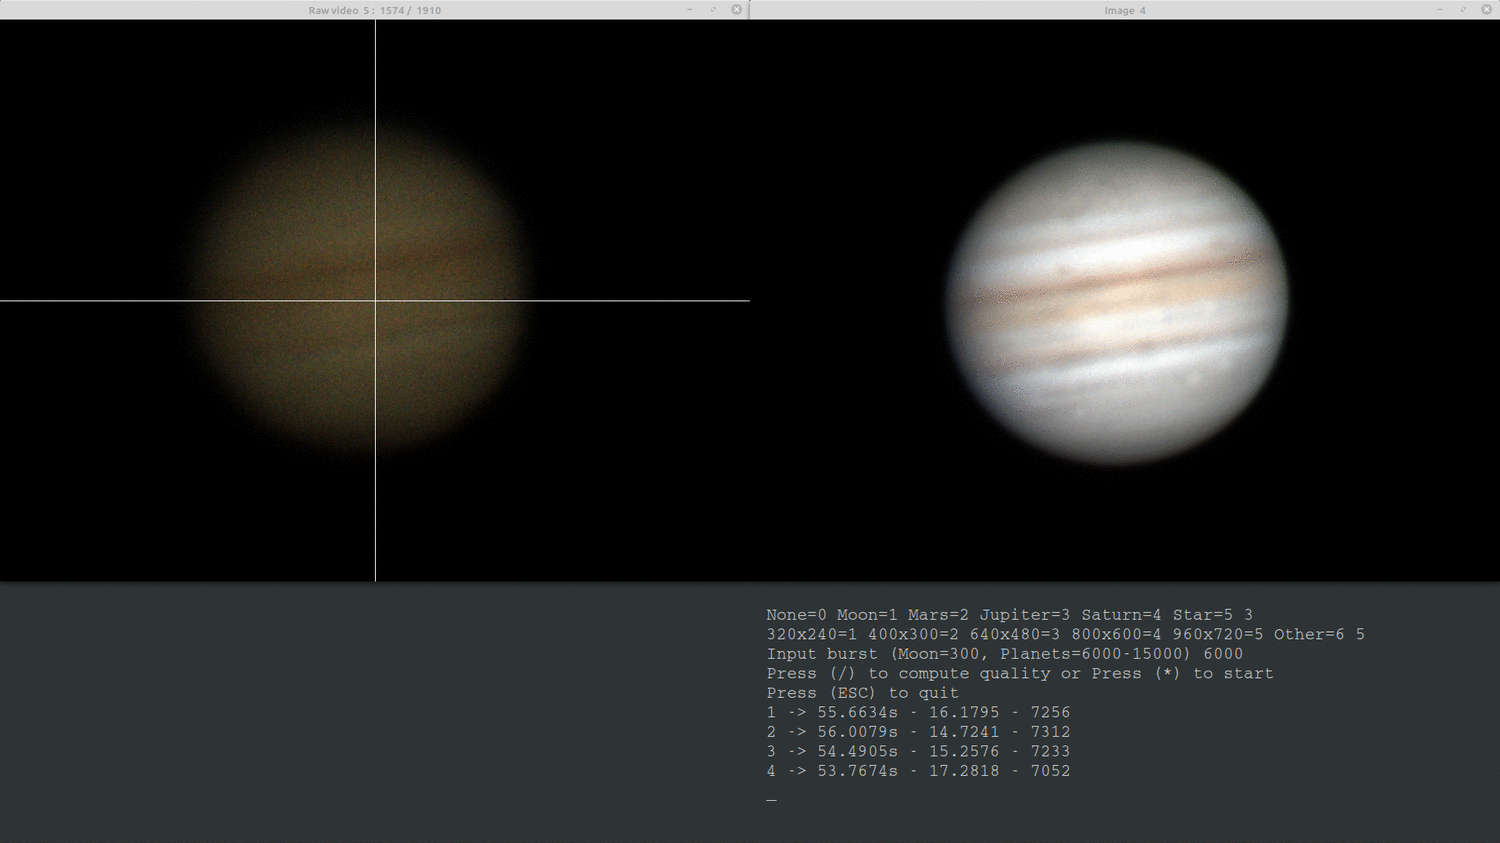Select the 'Input burst (Moon=300, Planets=6000-15000)' line
Screen dimensions: 1500x843
click(1004, 654)
